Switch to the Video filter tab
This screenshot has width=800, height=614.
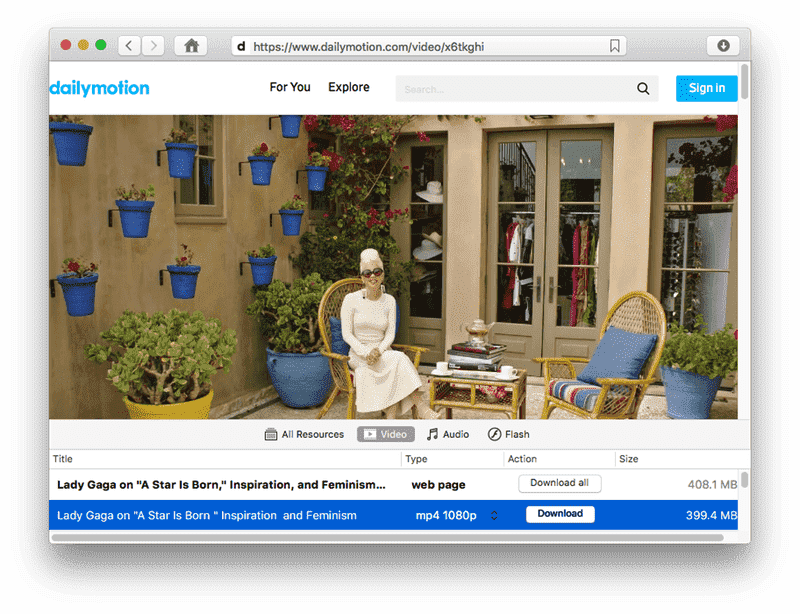coord(386,435)
